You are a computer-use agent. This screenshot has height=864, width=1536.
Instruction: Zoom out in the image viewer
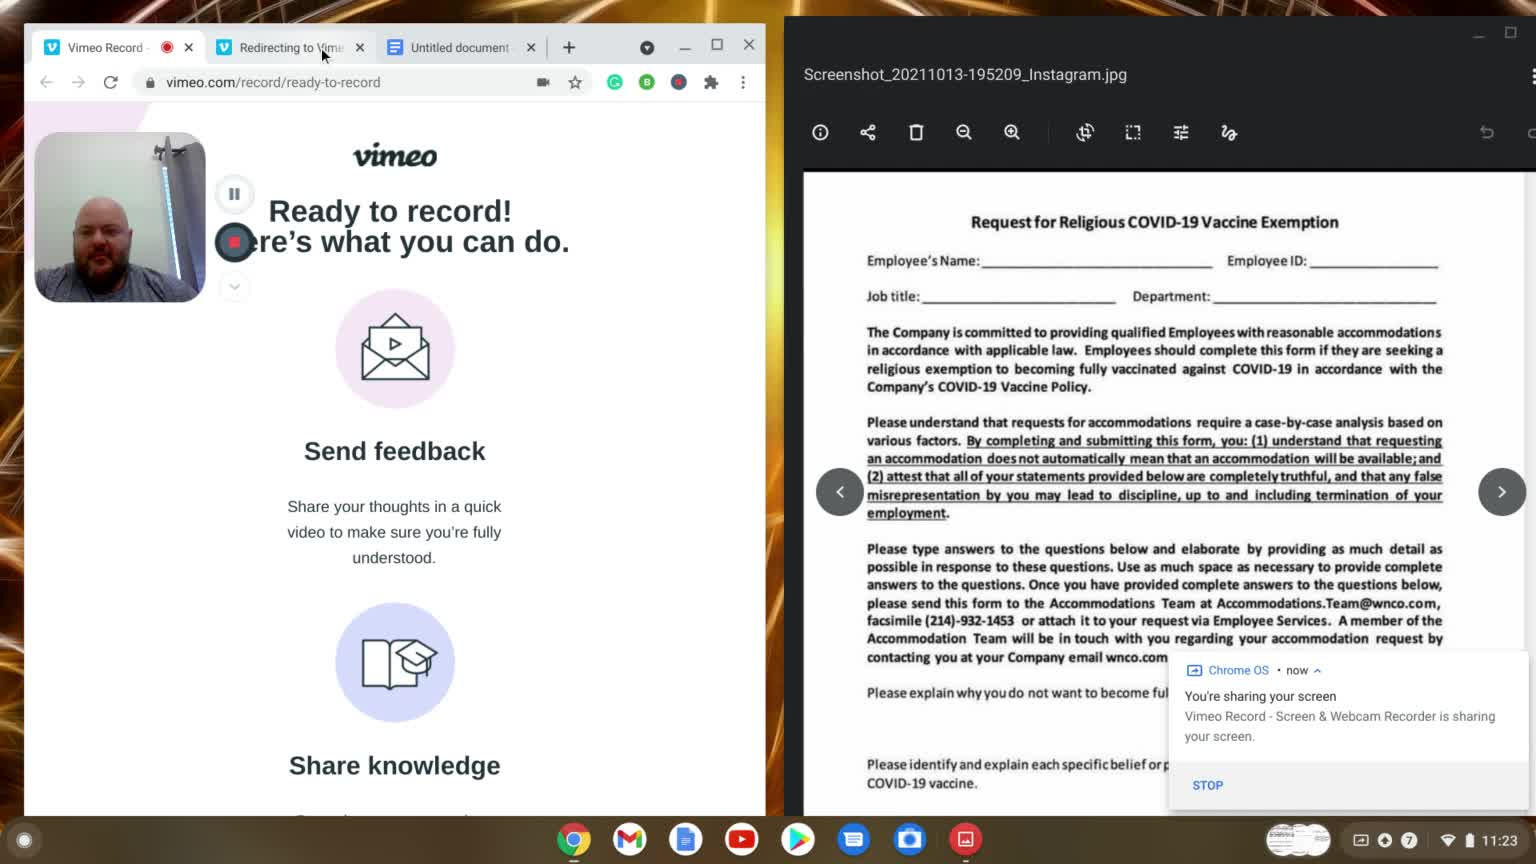point(964,132)
